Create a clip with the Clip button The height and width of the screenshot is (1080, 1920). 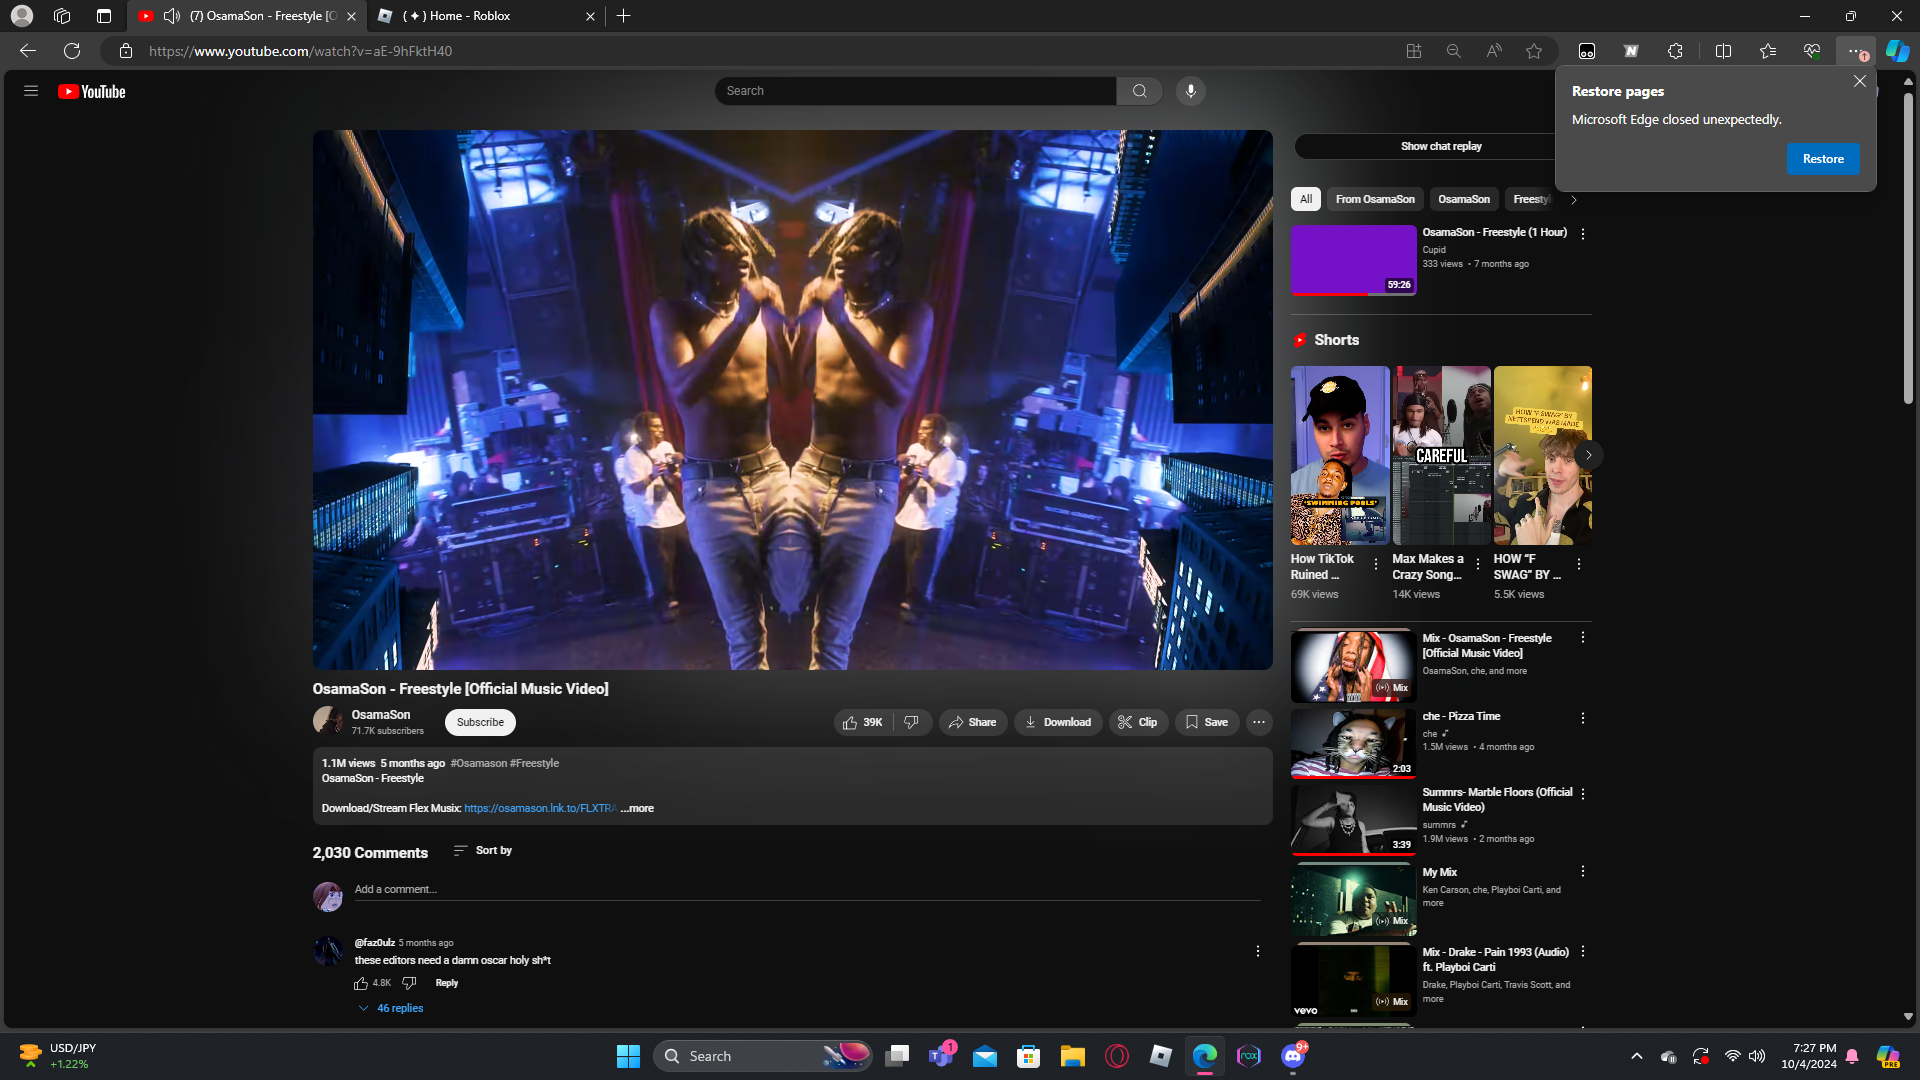[1138, 722]
